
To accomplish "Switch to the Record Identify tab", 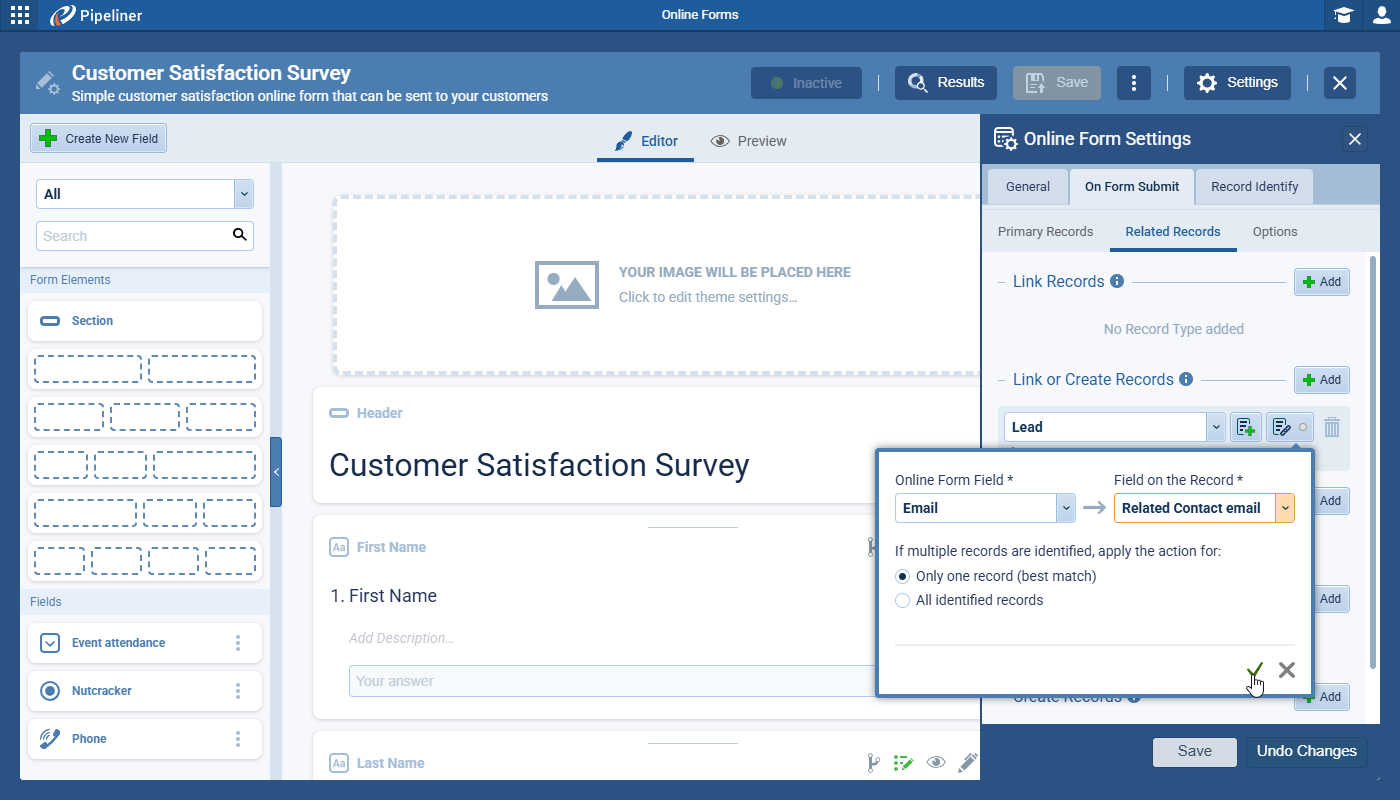I will coord(1254,186).
